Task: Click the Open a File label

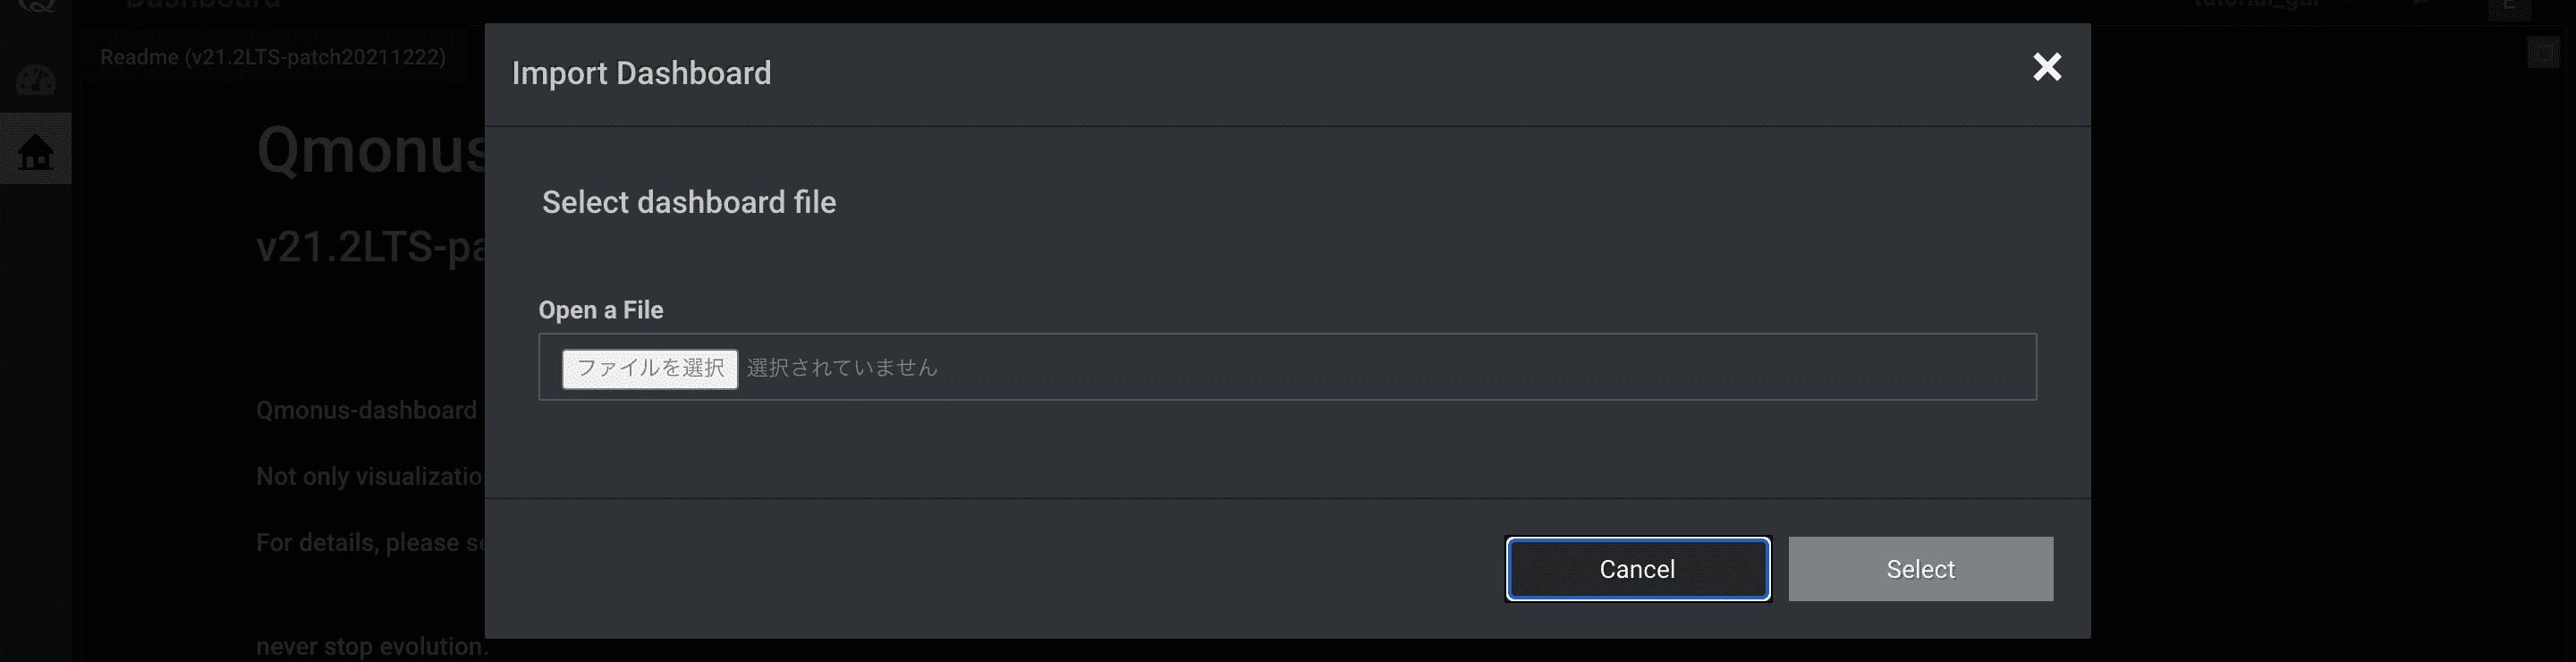Action: click(x=601, y=310)
